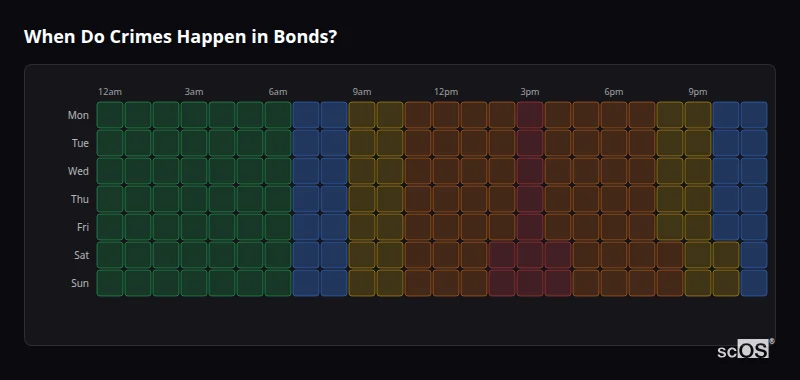This screenshot has width=800, height=380.
Task: Select the Monday 3pm red heatmap cell
Action: coord(530,115)
